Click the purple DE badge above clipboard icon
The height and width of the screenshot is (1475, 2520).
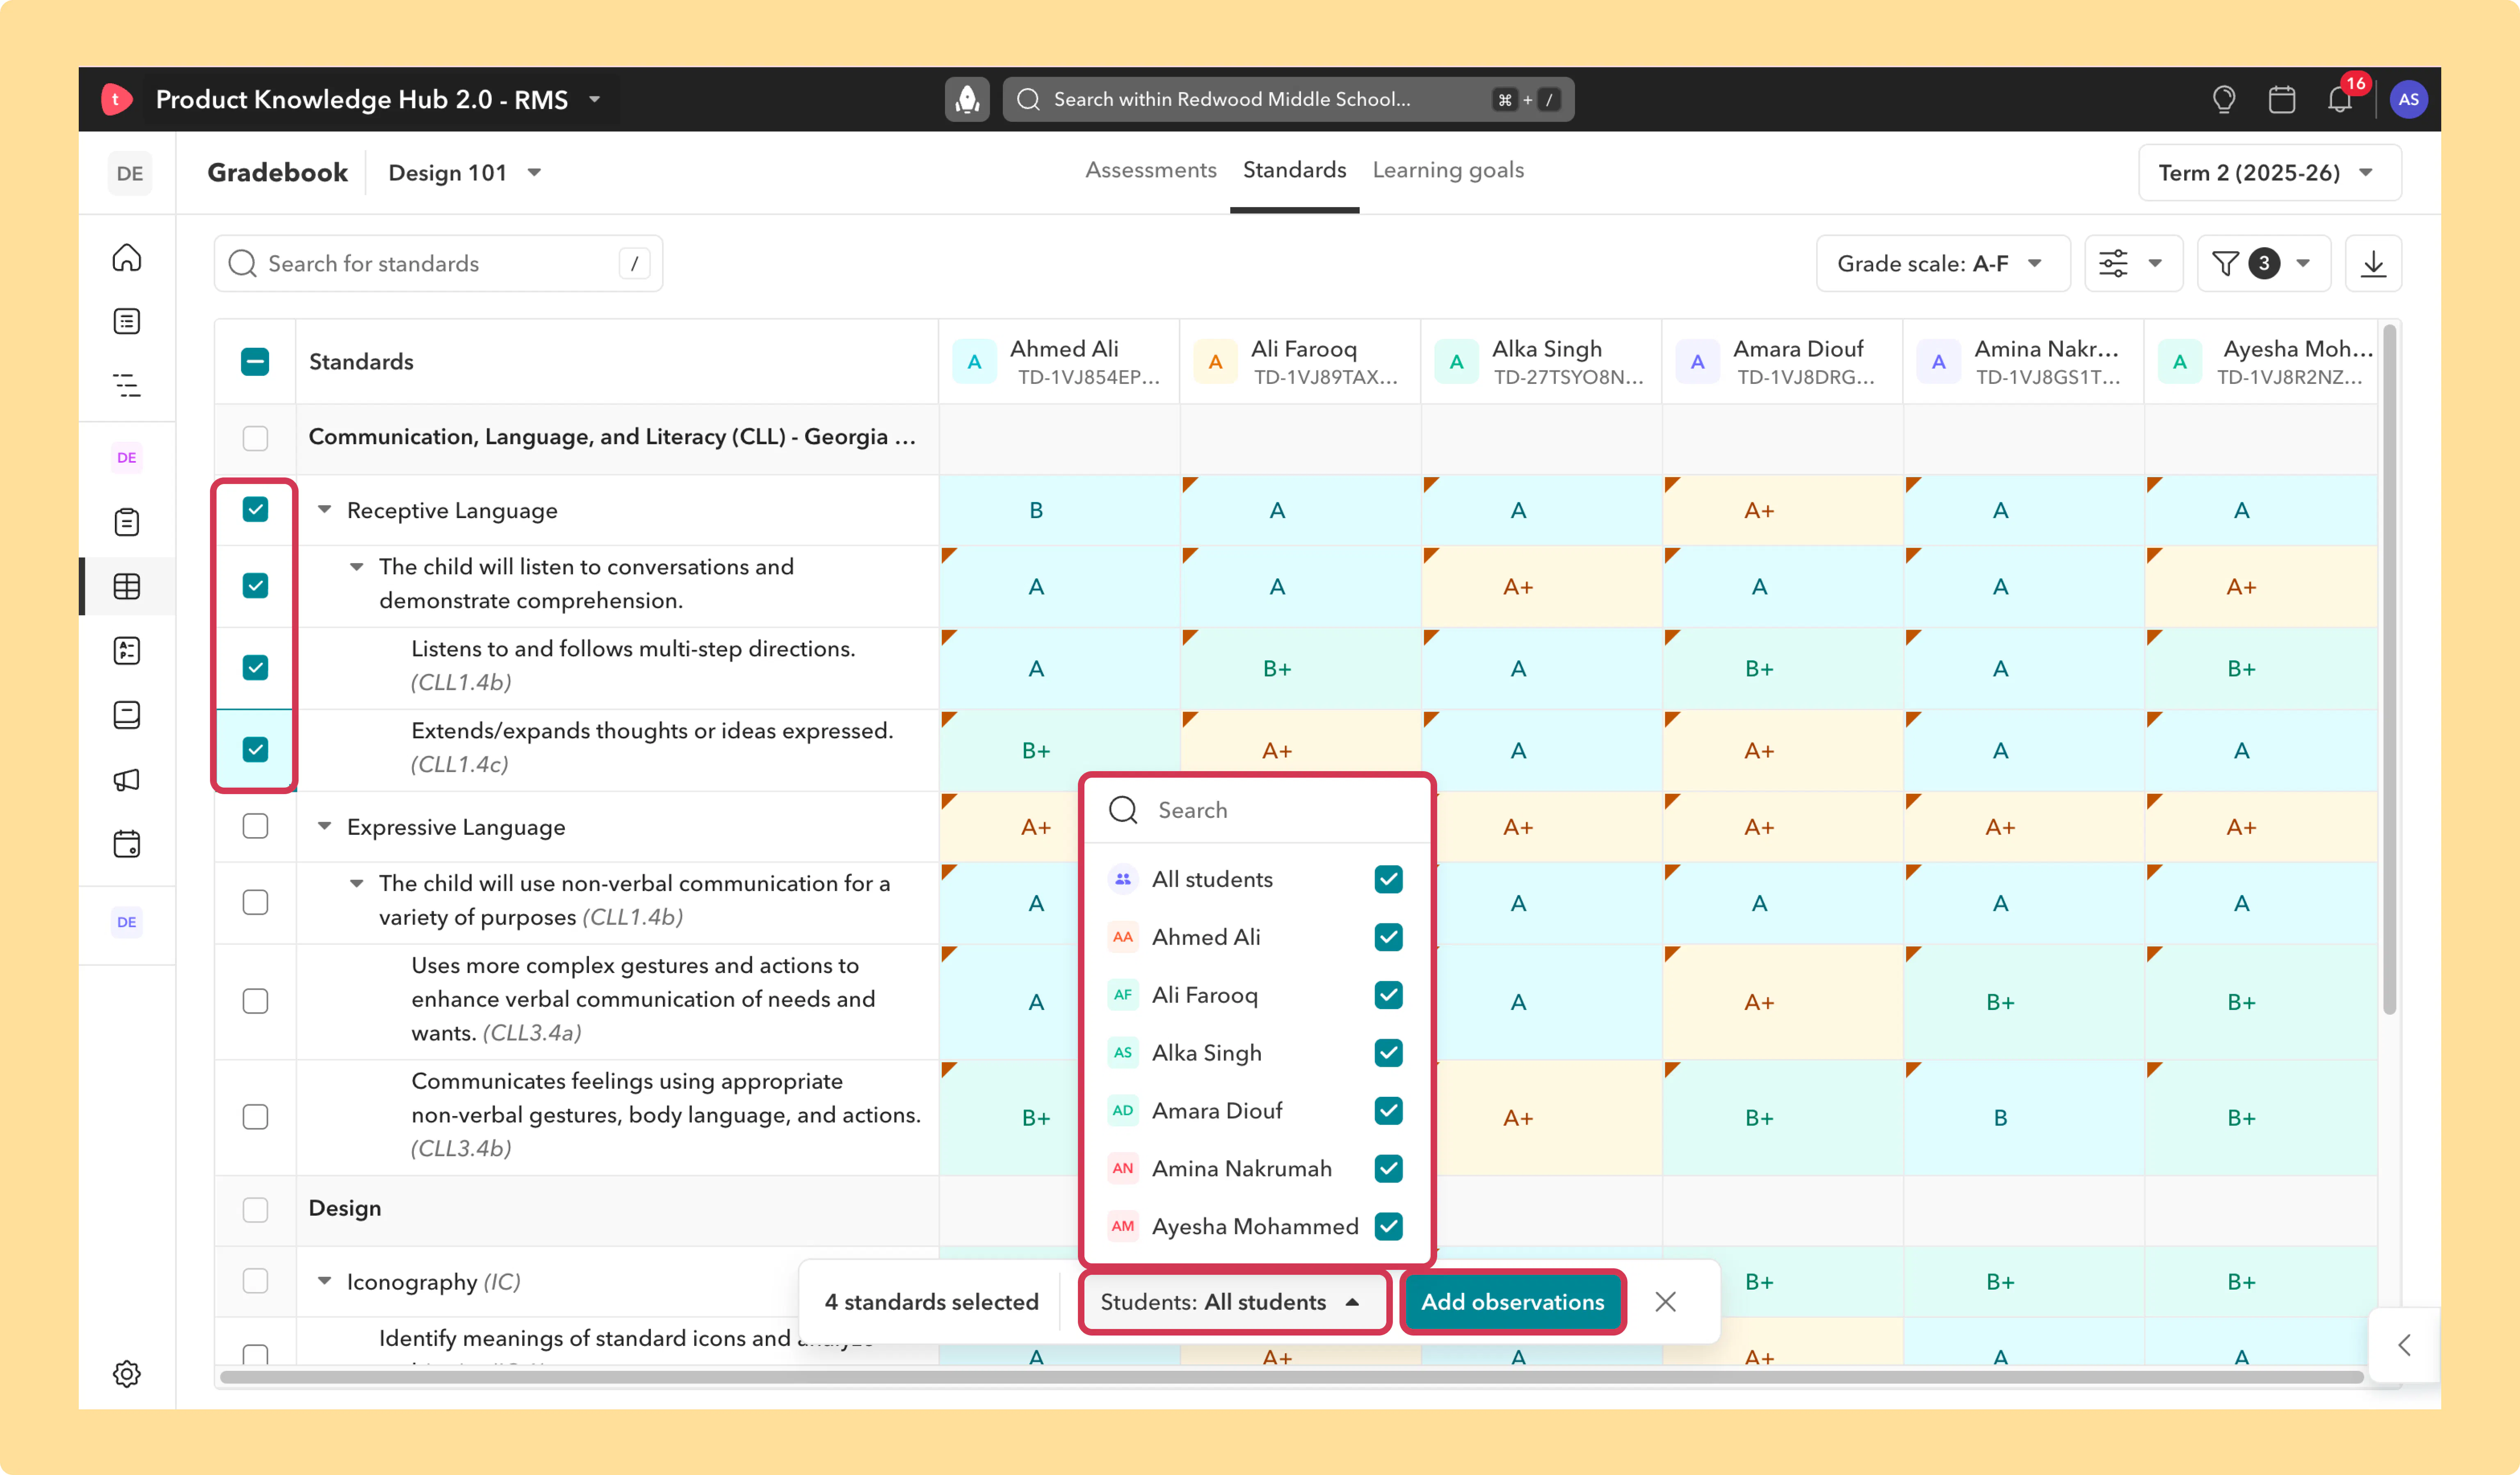coord(127,458)
